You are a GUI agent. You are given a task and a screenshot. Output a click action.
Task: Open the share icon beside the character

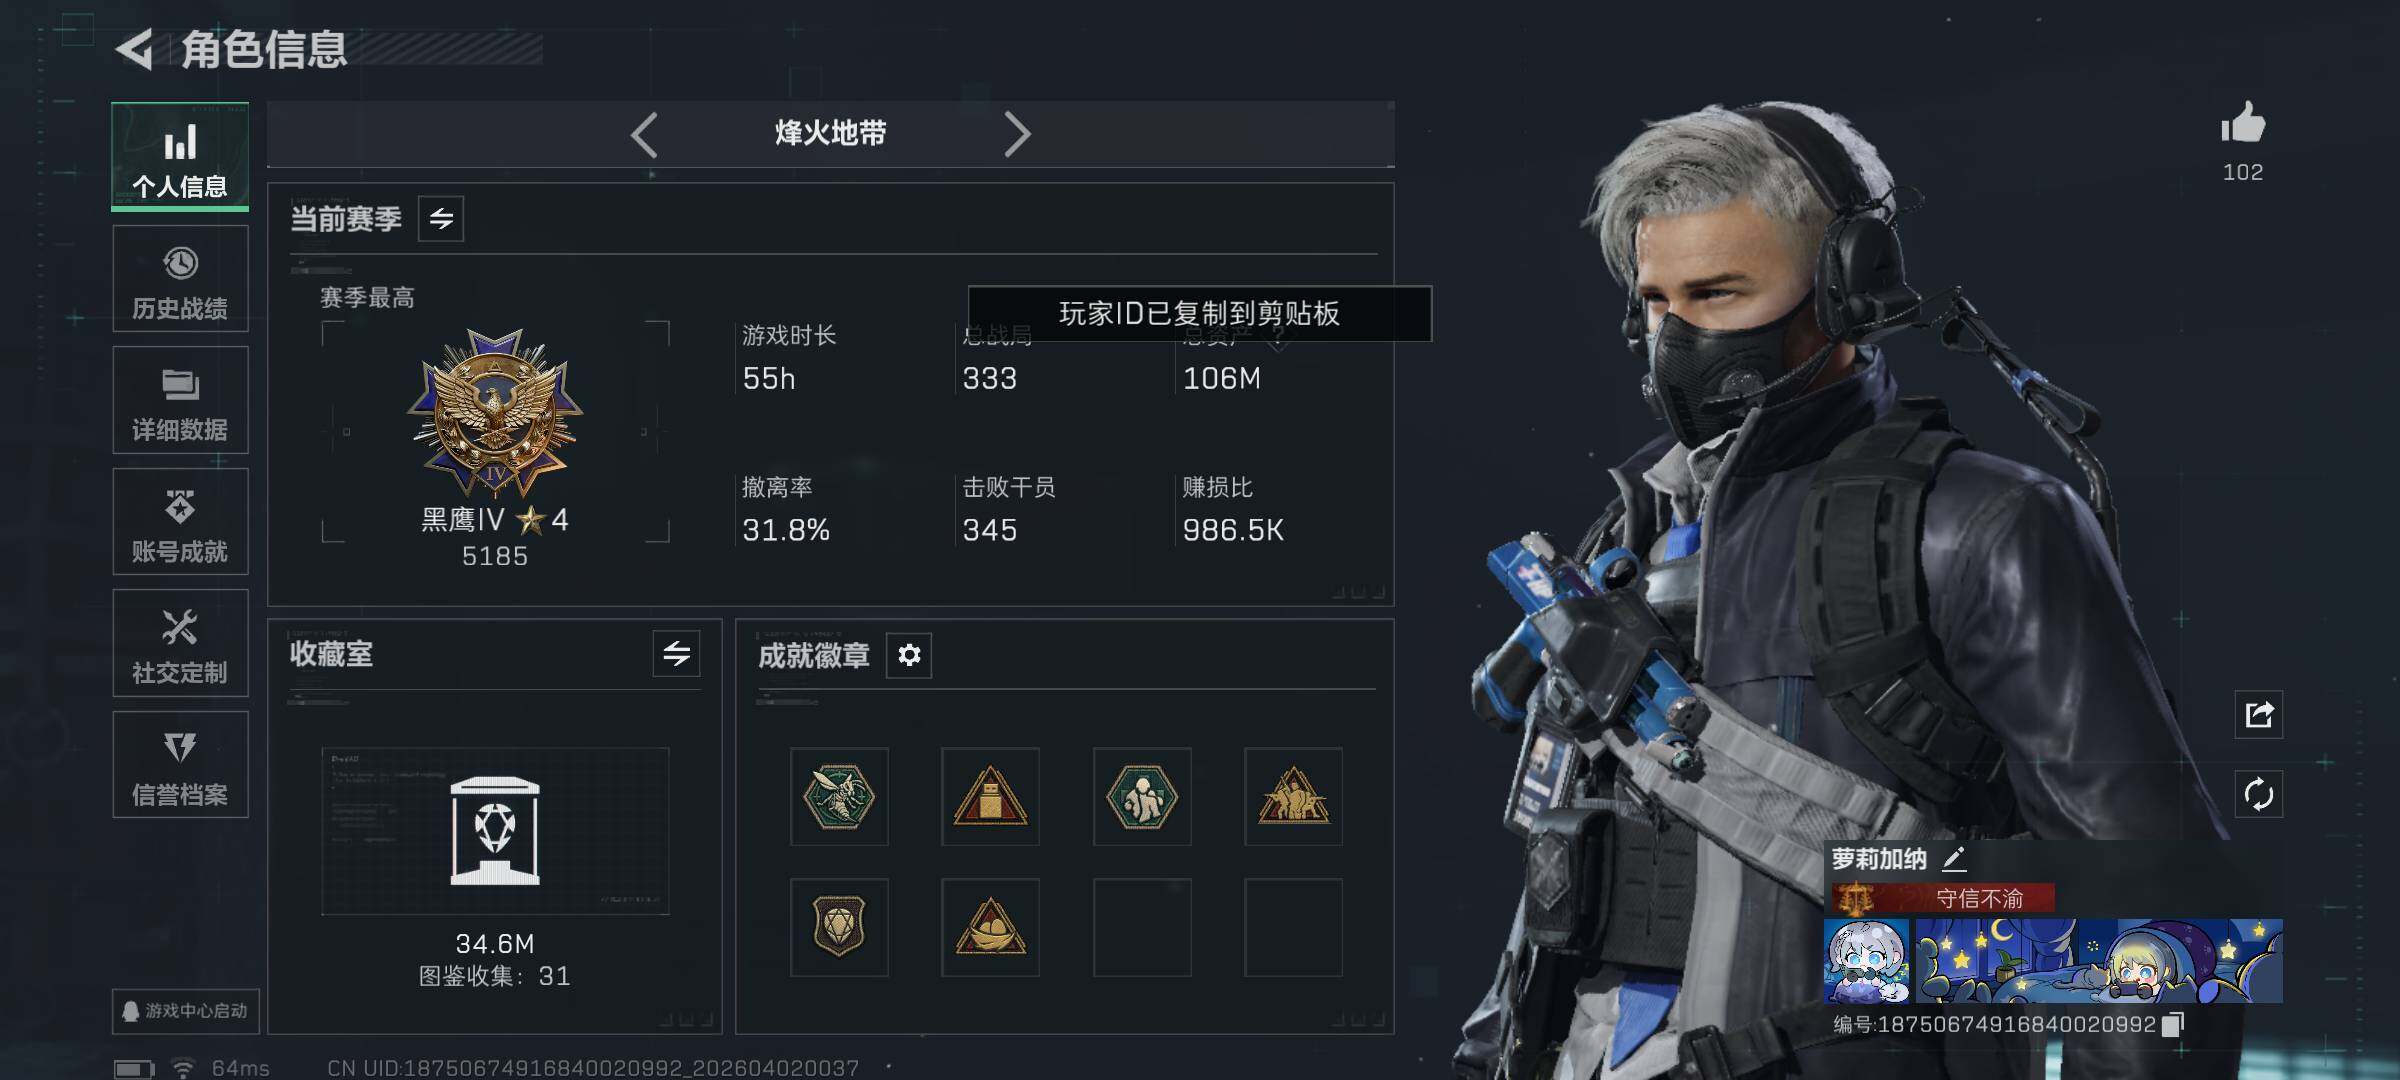pos(2259,714)
